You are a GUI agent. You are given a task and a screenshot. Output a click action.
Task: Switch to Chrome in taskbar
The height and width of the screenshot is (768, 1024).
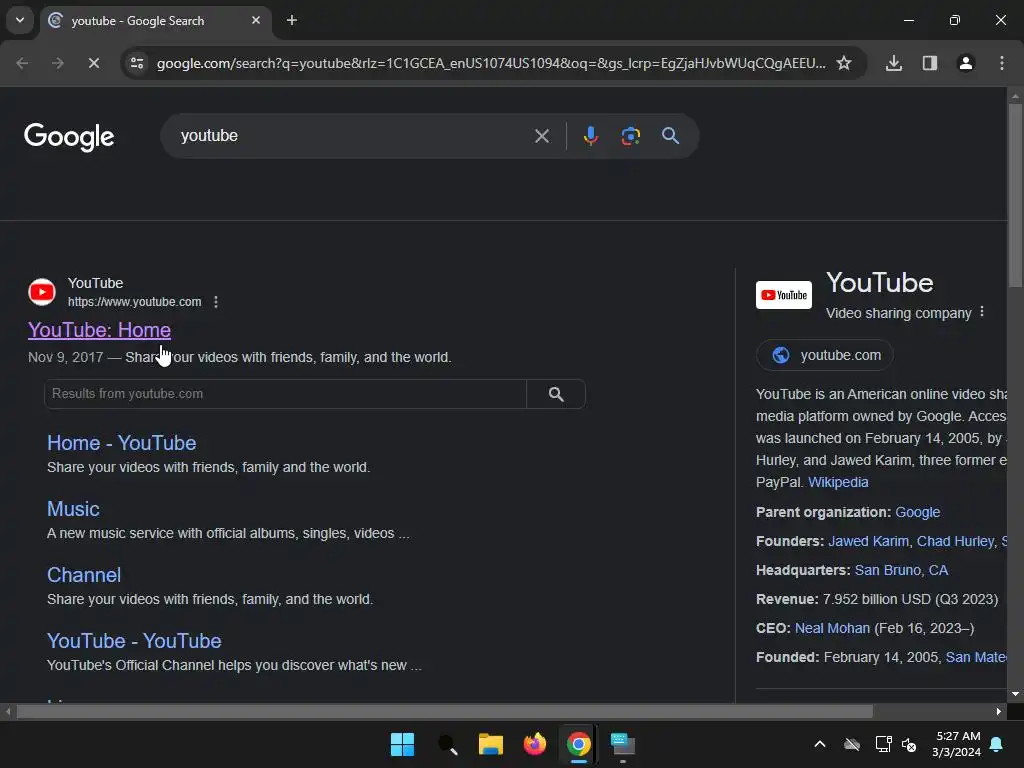(578, 744)
